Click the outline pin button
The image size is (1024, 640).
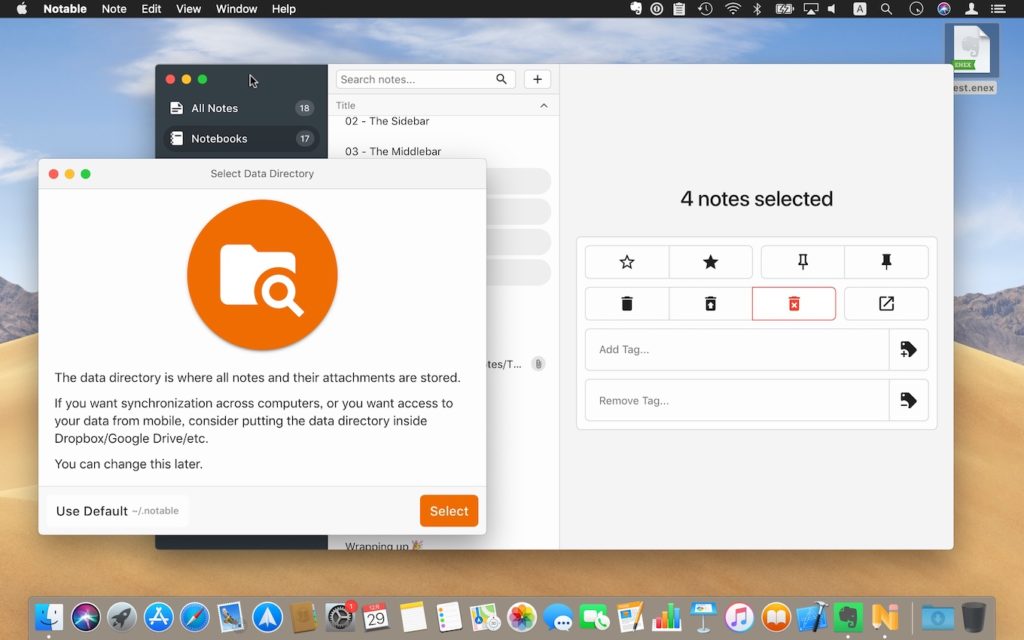pyautogui.click(x=802, y=262)
